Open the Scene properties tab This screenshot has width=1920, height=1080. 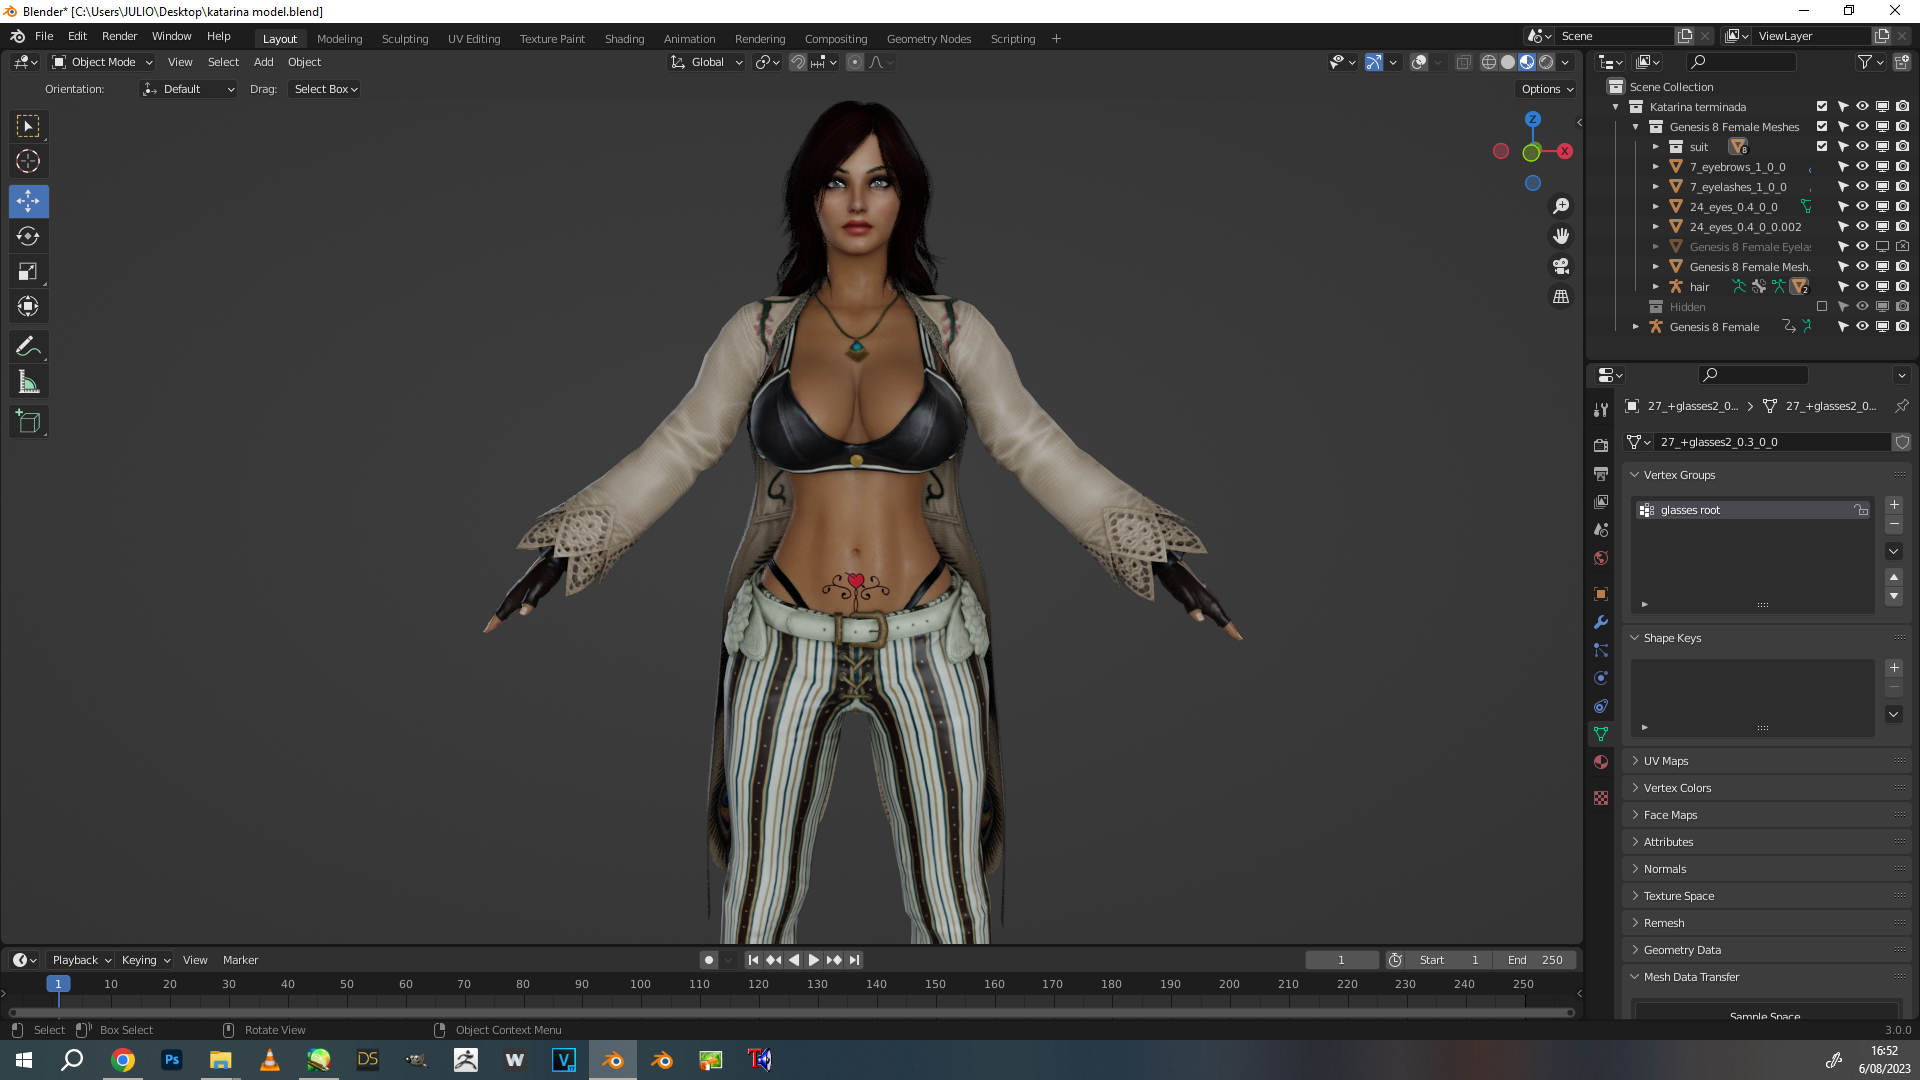(1601, 529)
